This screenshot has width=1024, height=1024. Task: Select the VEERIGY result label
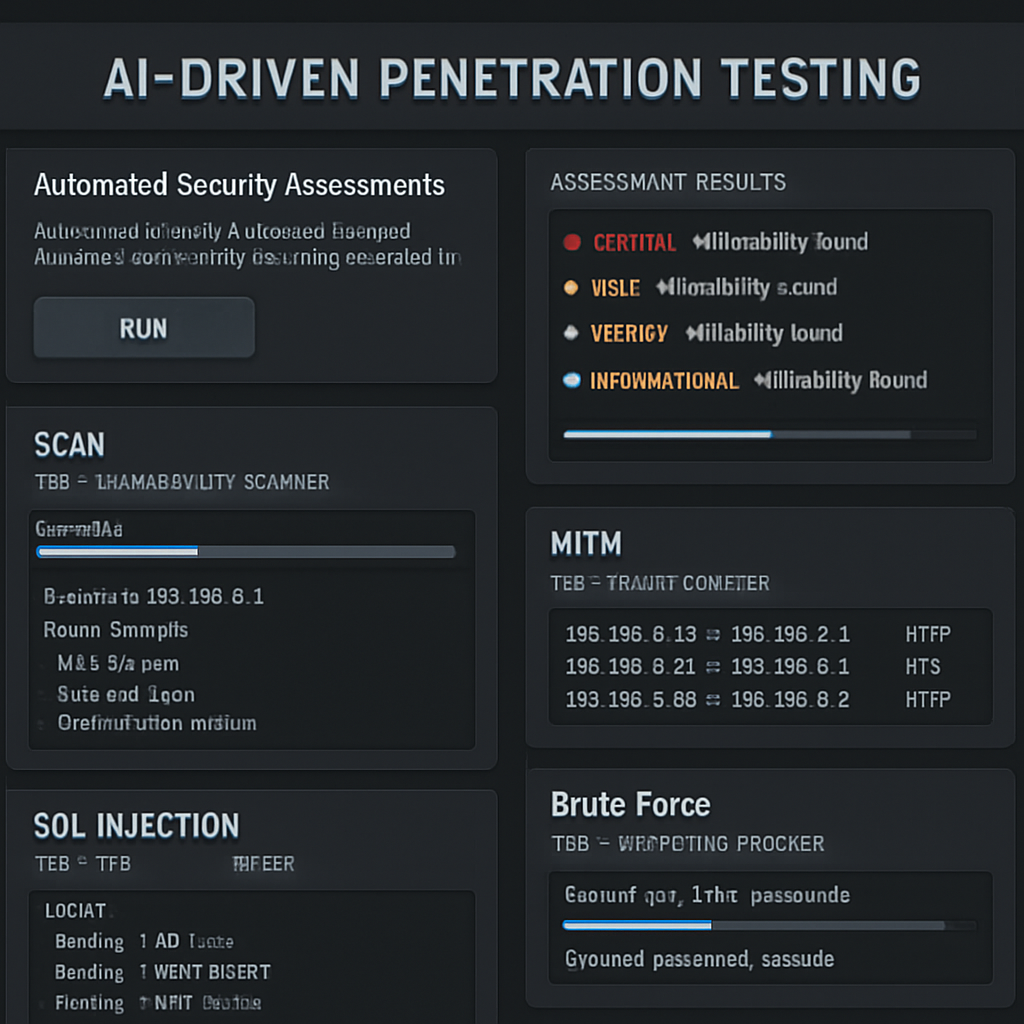coord(629,334)
